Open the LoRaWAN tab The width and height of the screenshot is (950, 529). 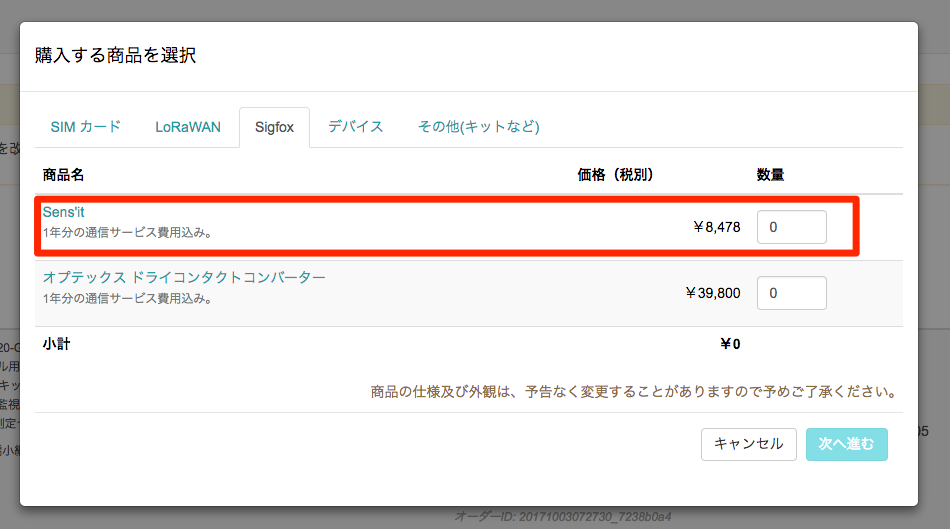(x=188, y=127)
